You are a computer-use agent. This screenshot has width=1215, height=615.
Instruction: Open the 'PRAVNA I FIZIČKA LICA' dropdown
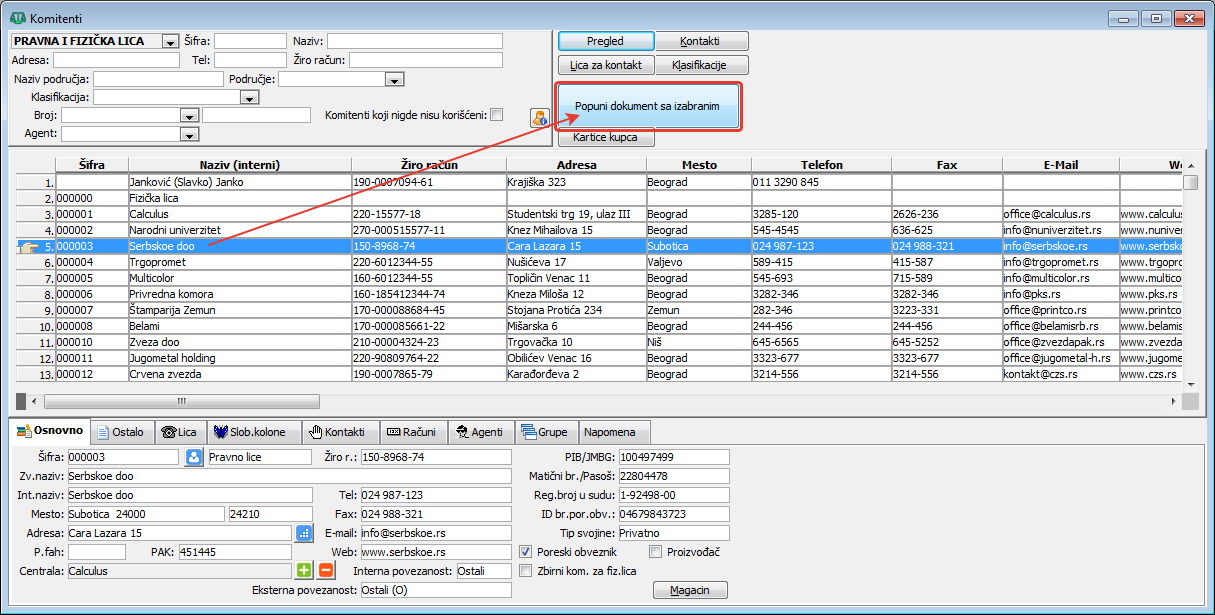(170, 42)
